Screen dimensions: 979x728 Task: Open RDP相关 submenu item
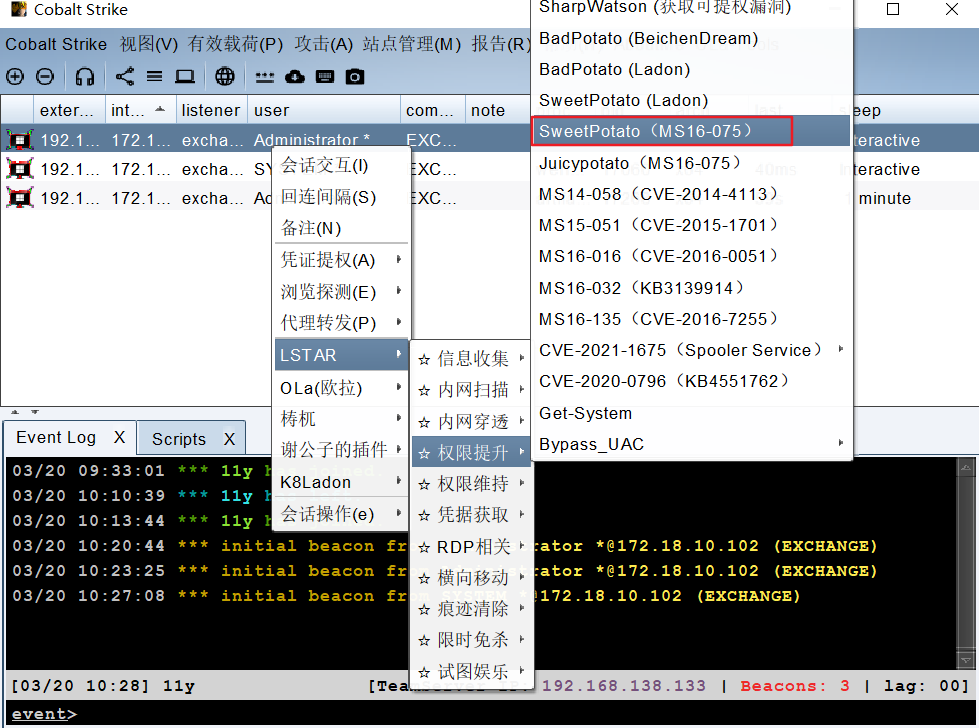point(471,547)
